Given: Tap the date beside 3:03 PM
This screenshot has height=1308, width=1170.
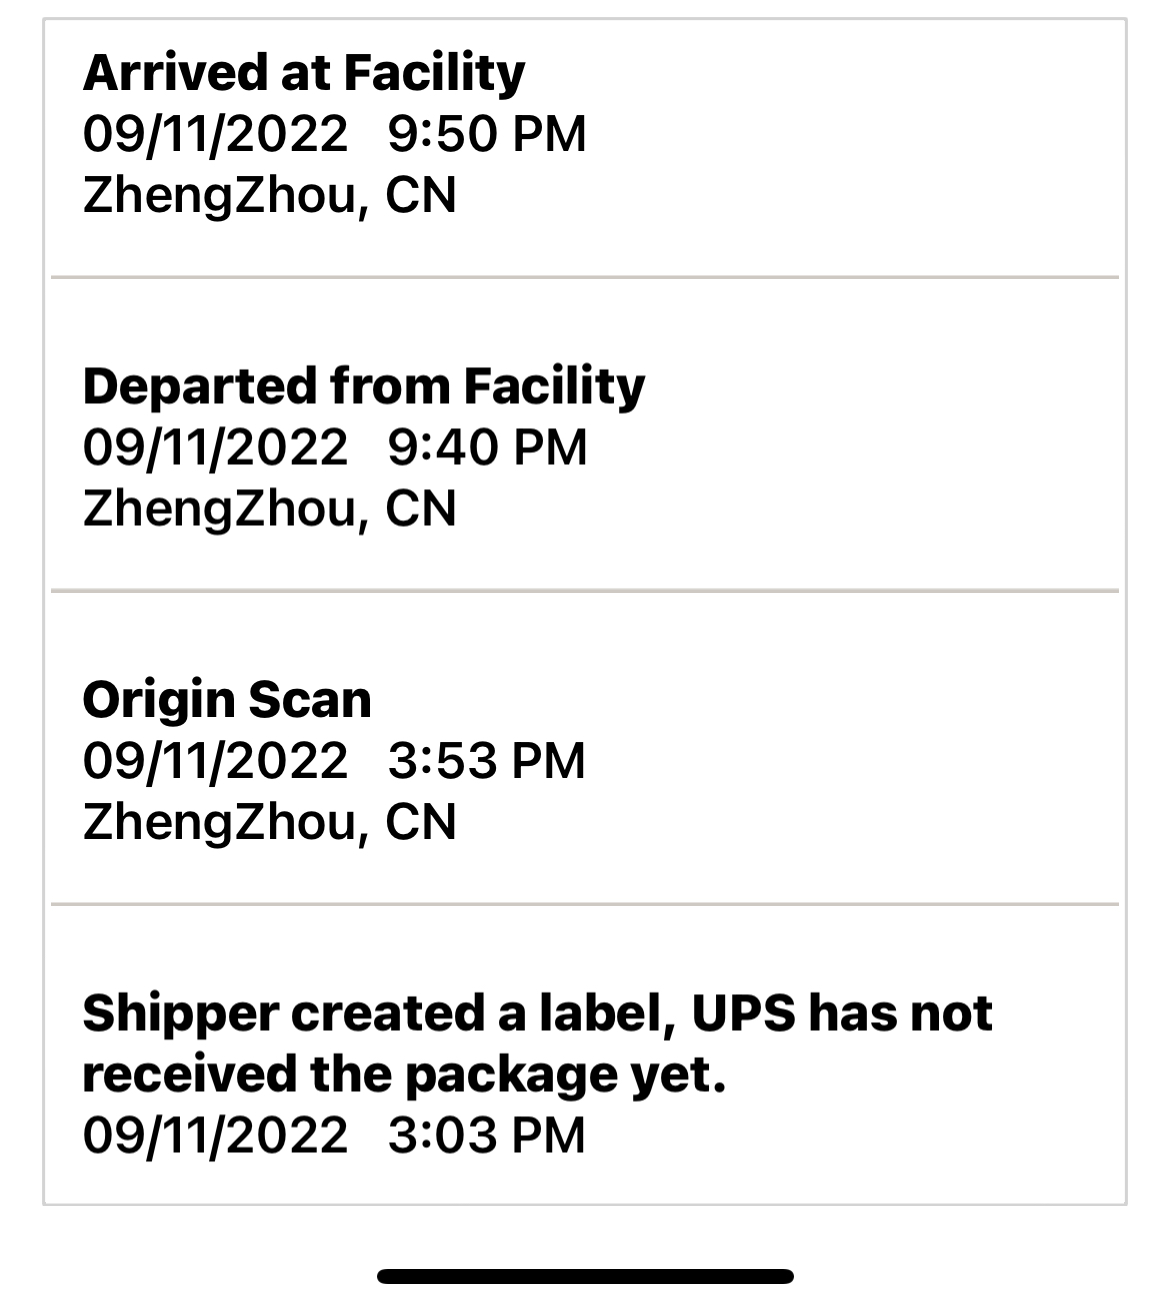Looking at the screenshot, I should pyautogui.click(x=215, y=1135).
